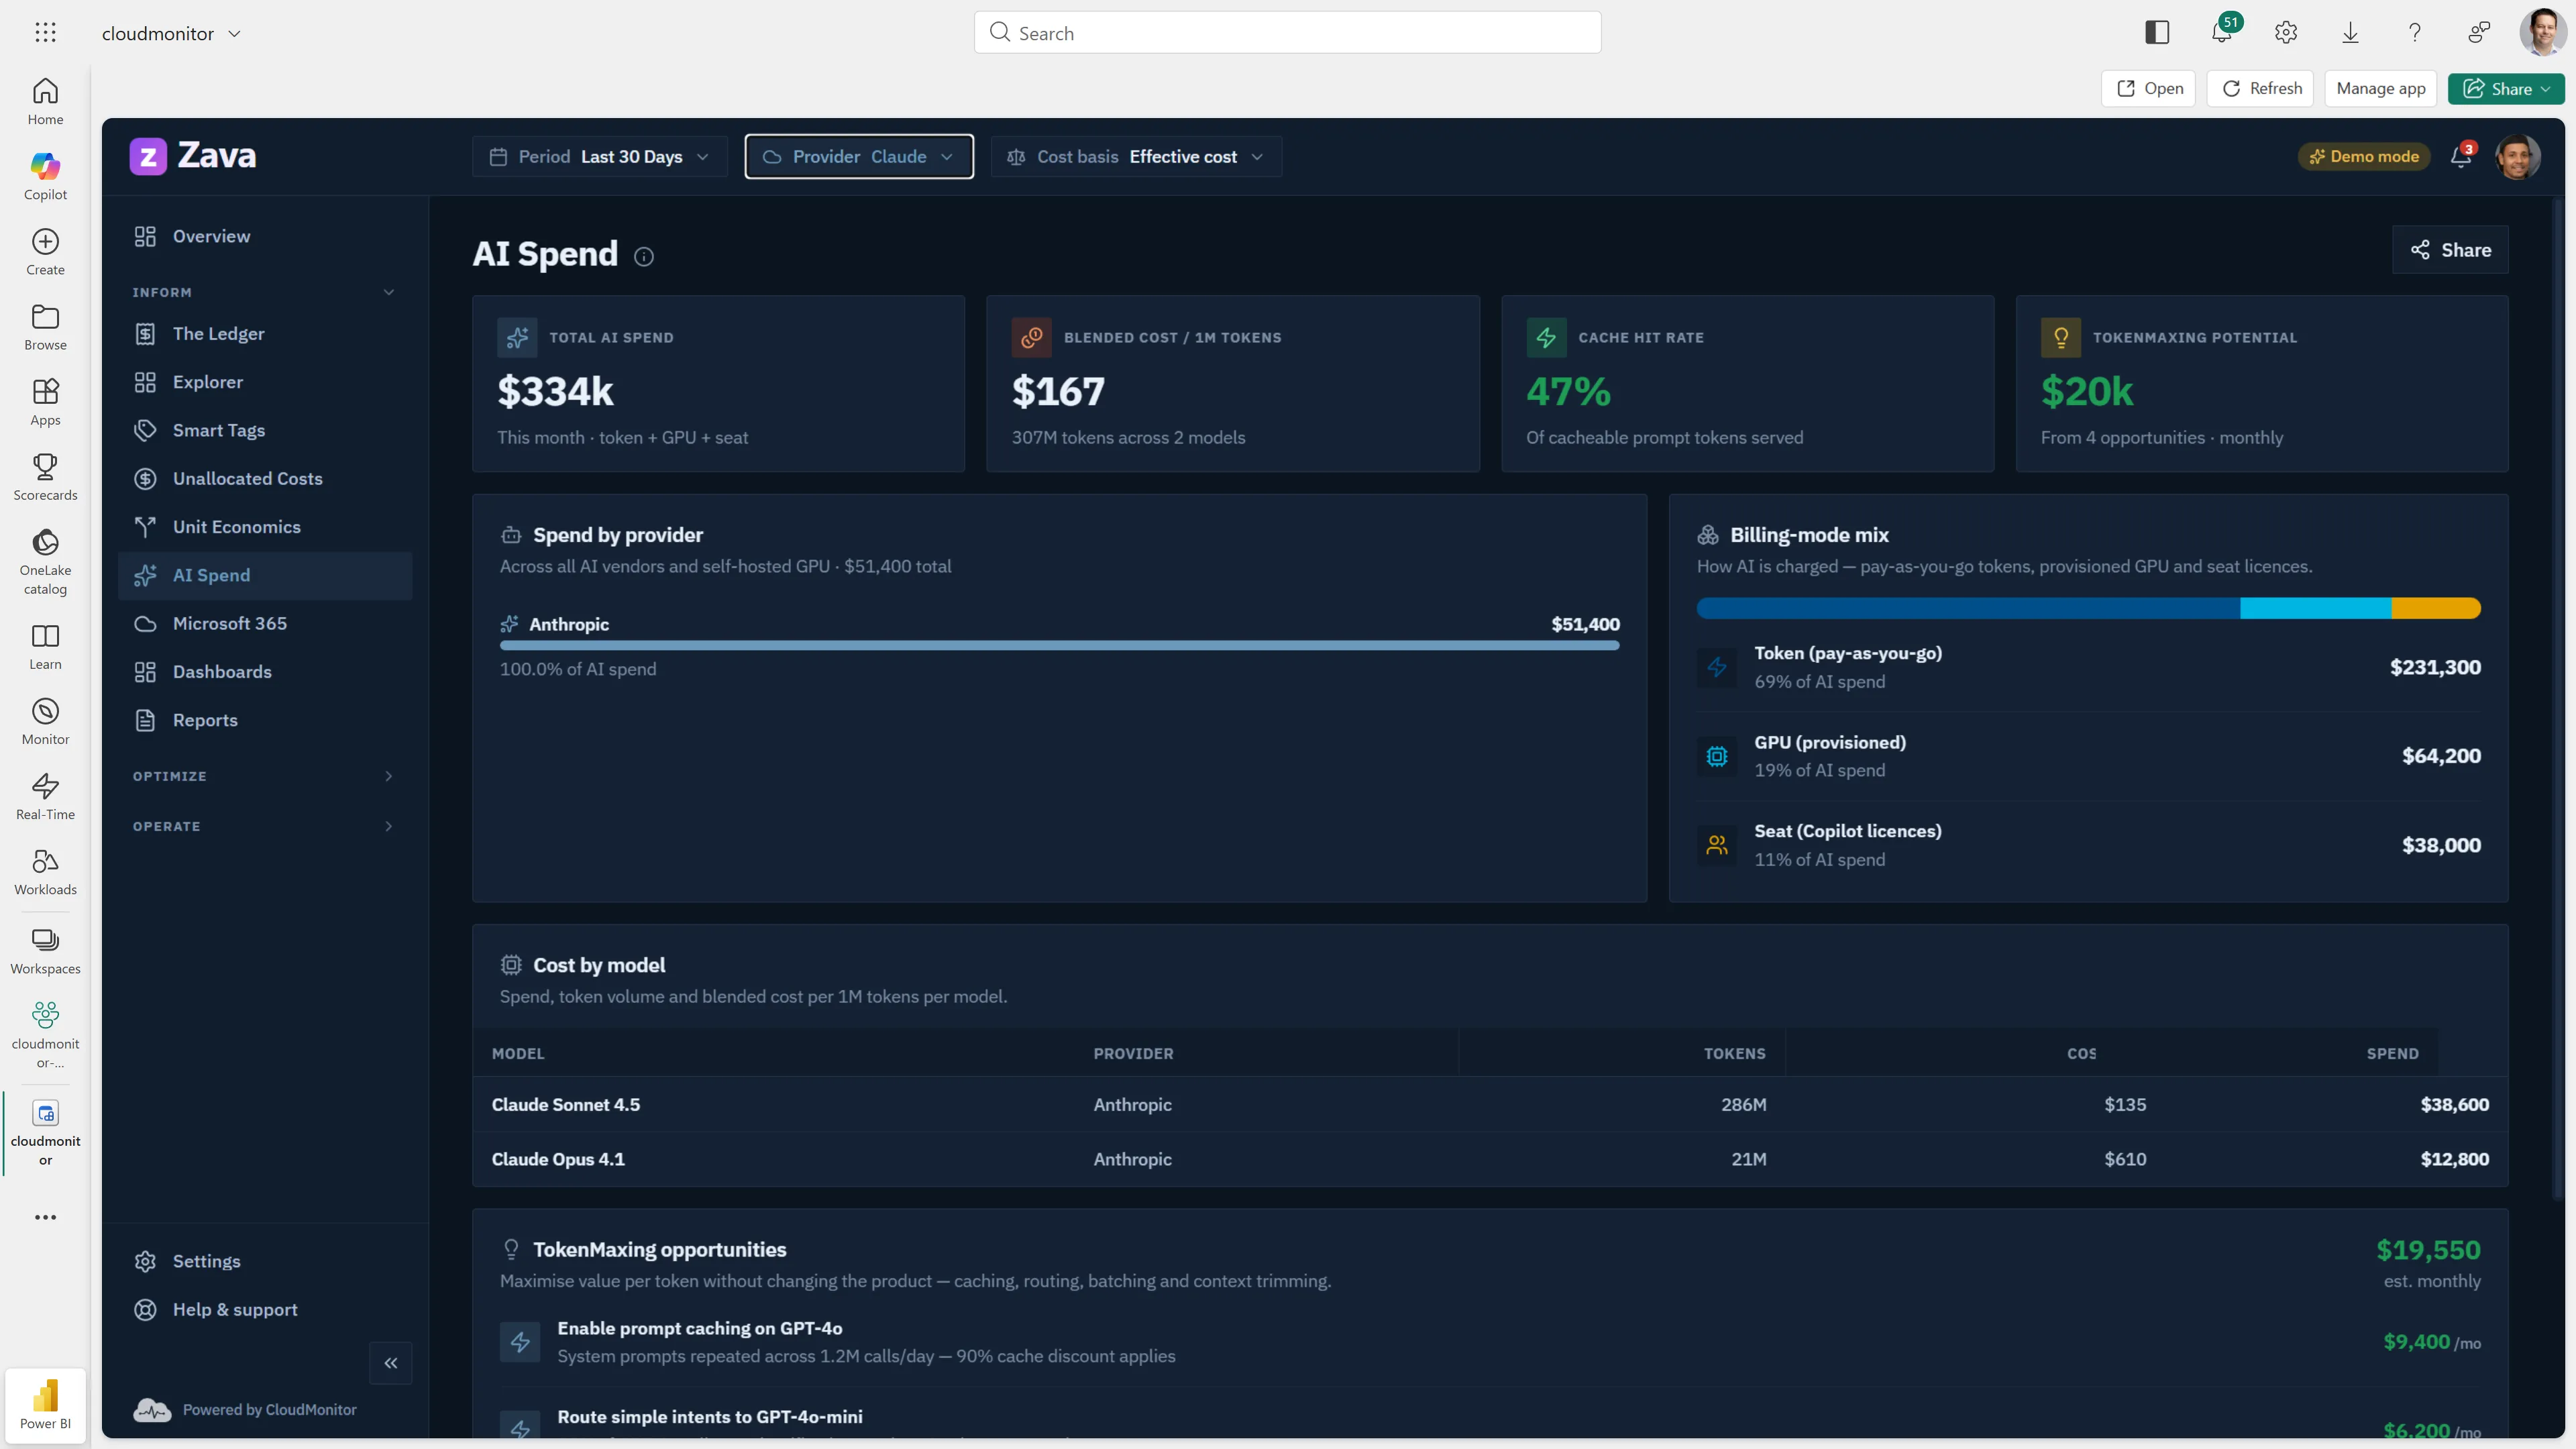Open Unit Economics page
2576x1449 pixels.
coord(265,527)
